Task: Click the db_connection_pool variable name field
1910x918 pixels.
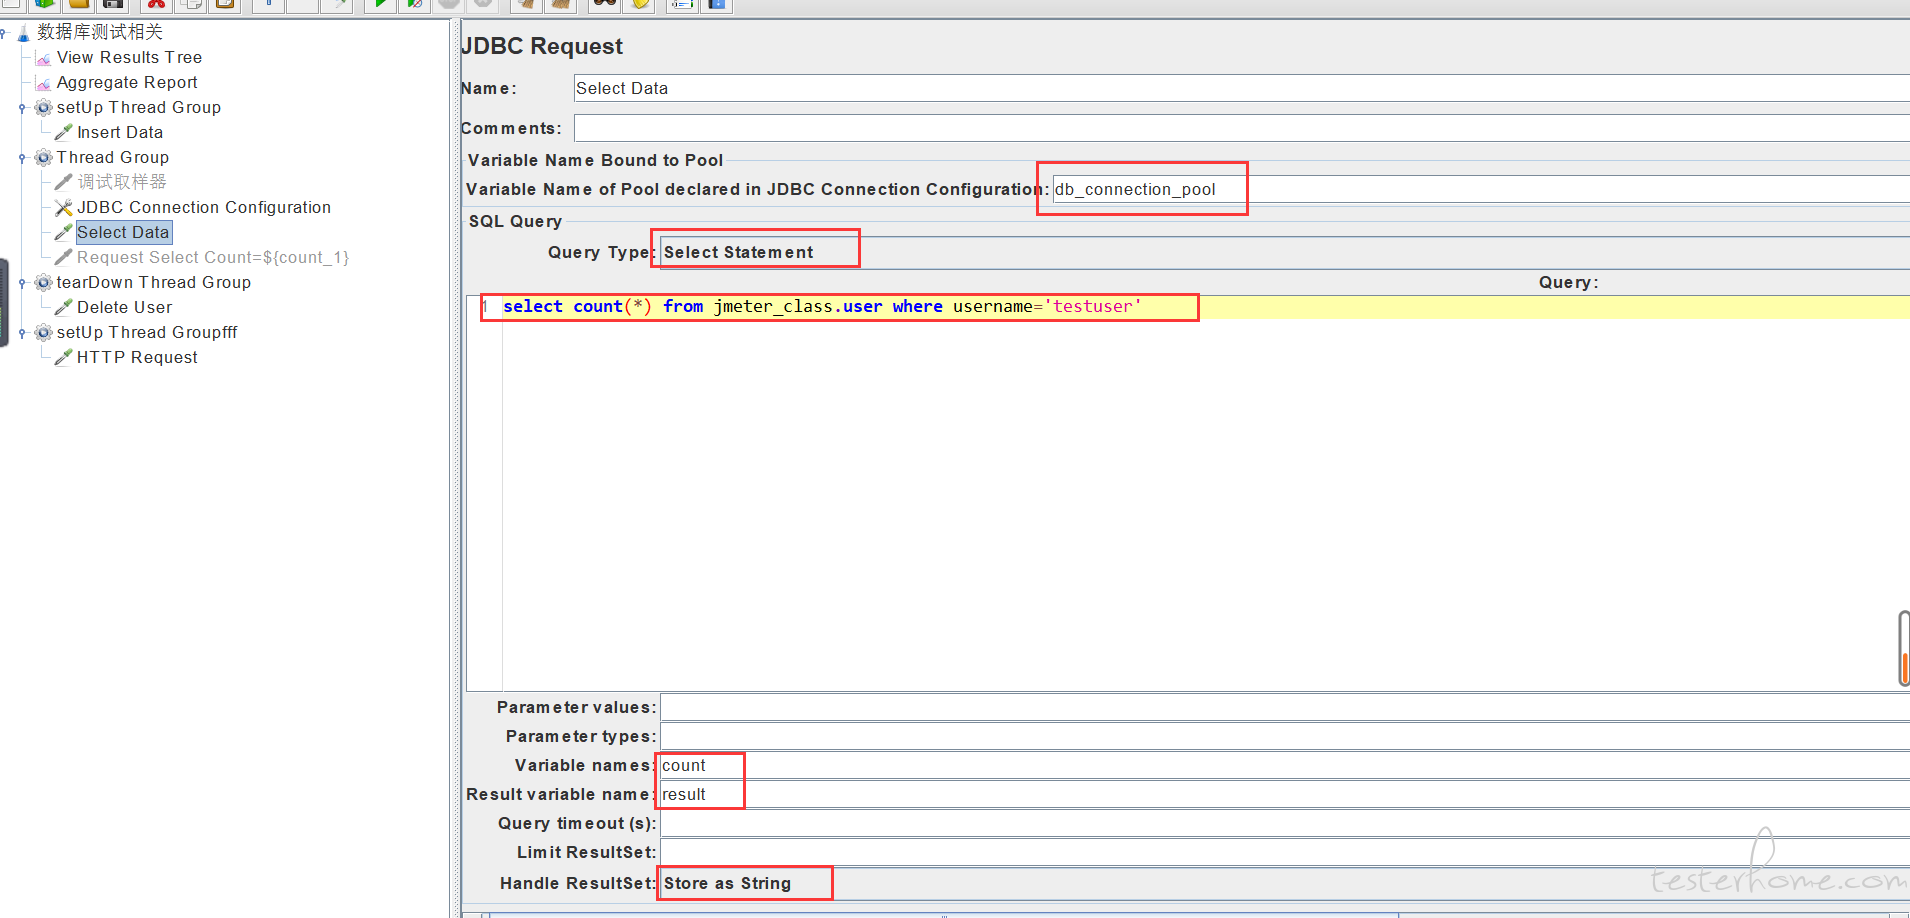Action: (1481, 189)
